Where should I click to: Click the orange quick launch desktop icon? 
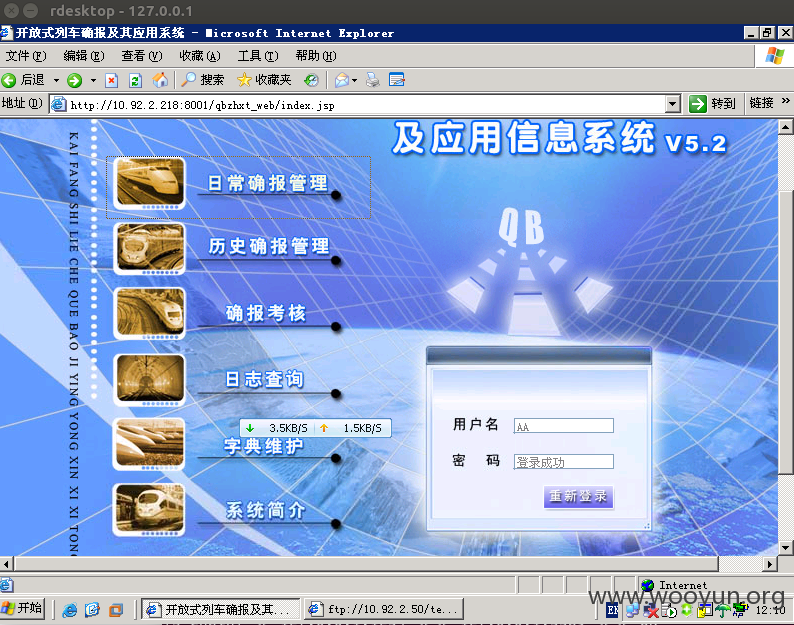pos(116,610)
